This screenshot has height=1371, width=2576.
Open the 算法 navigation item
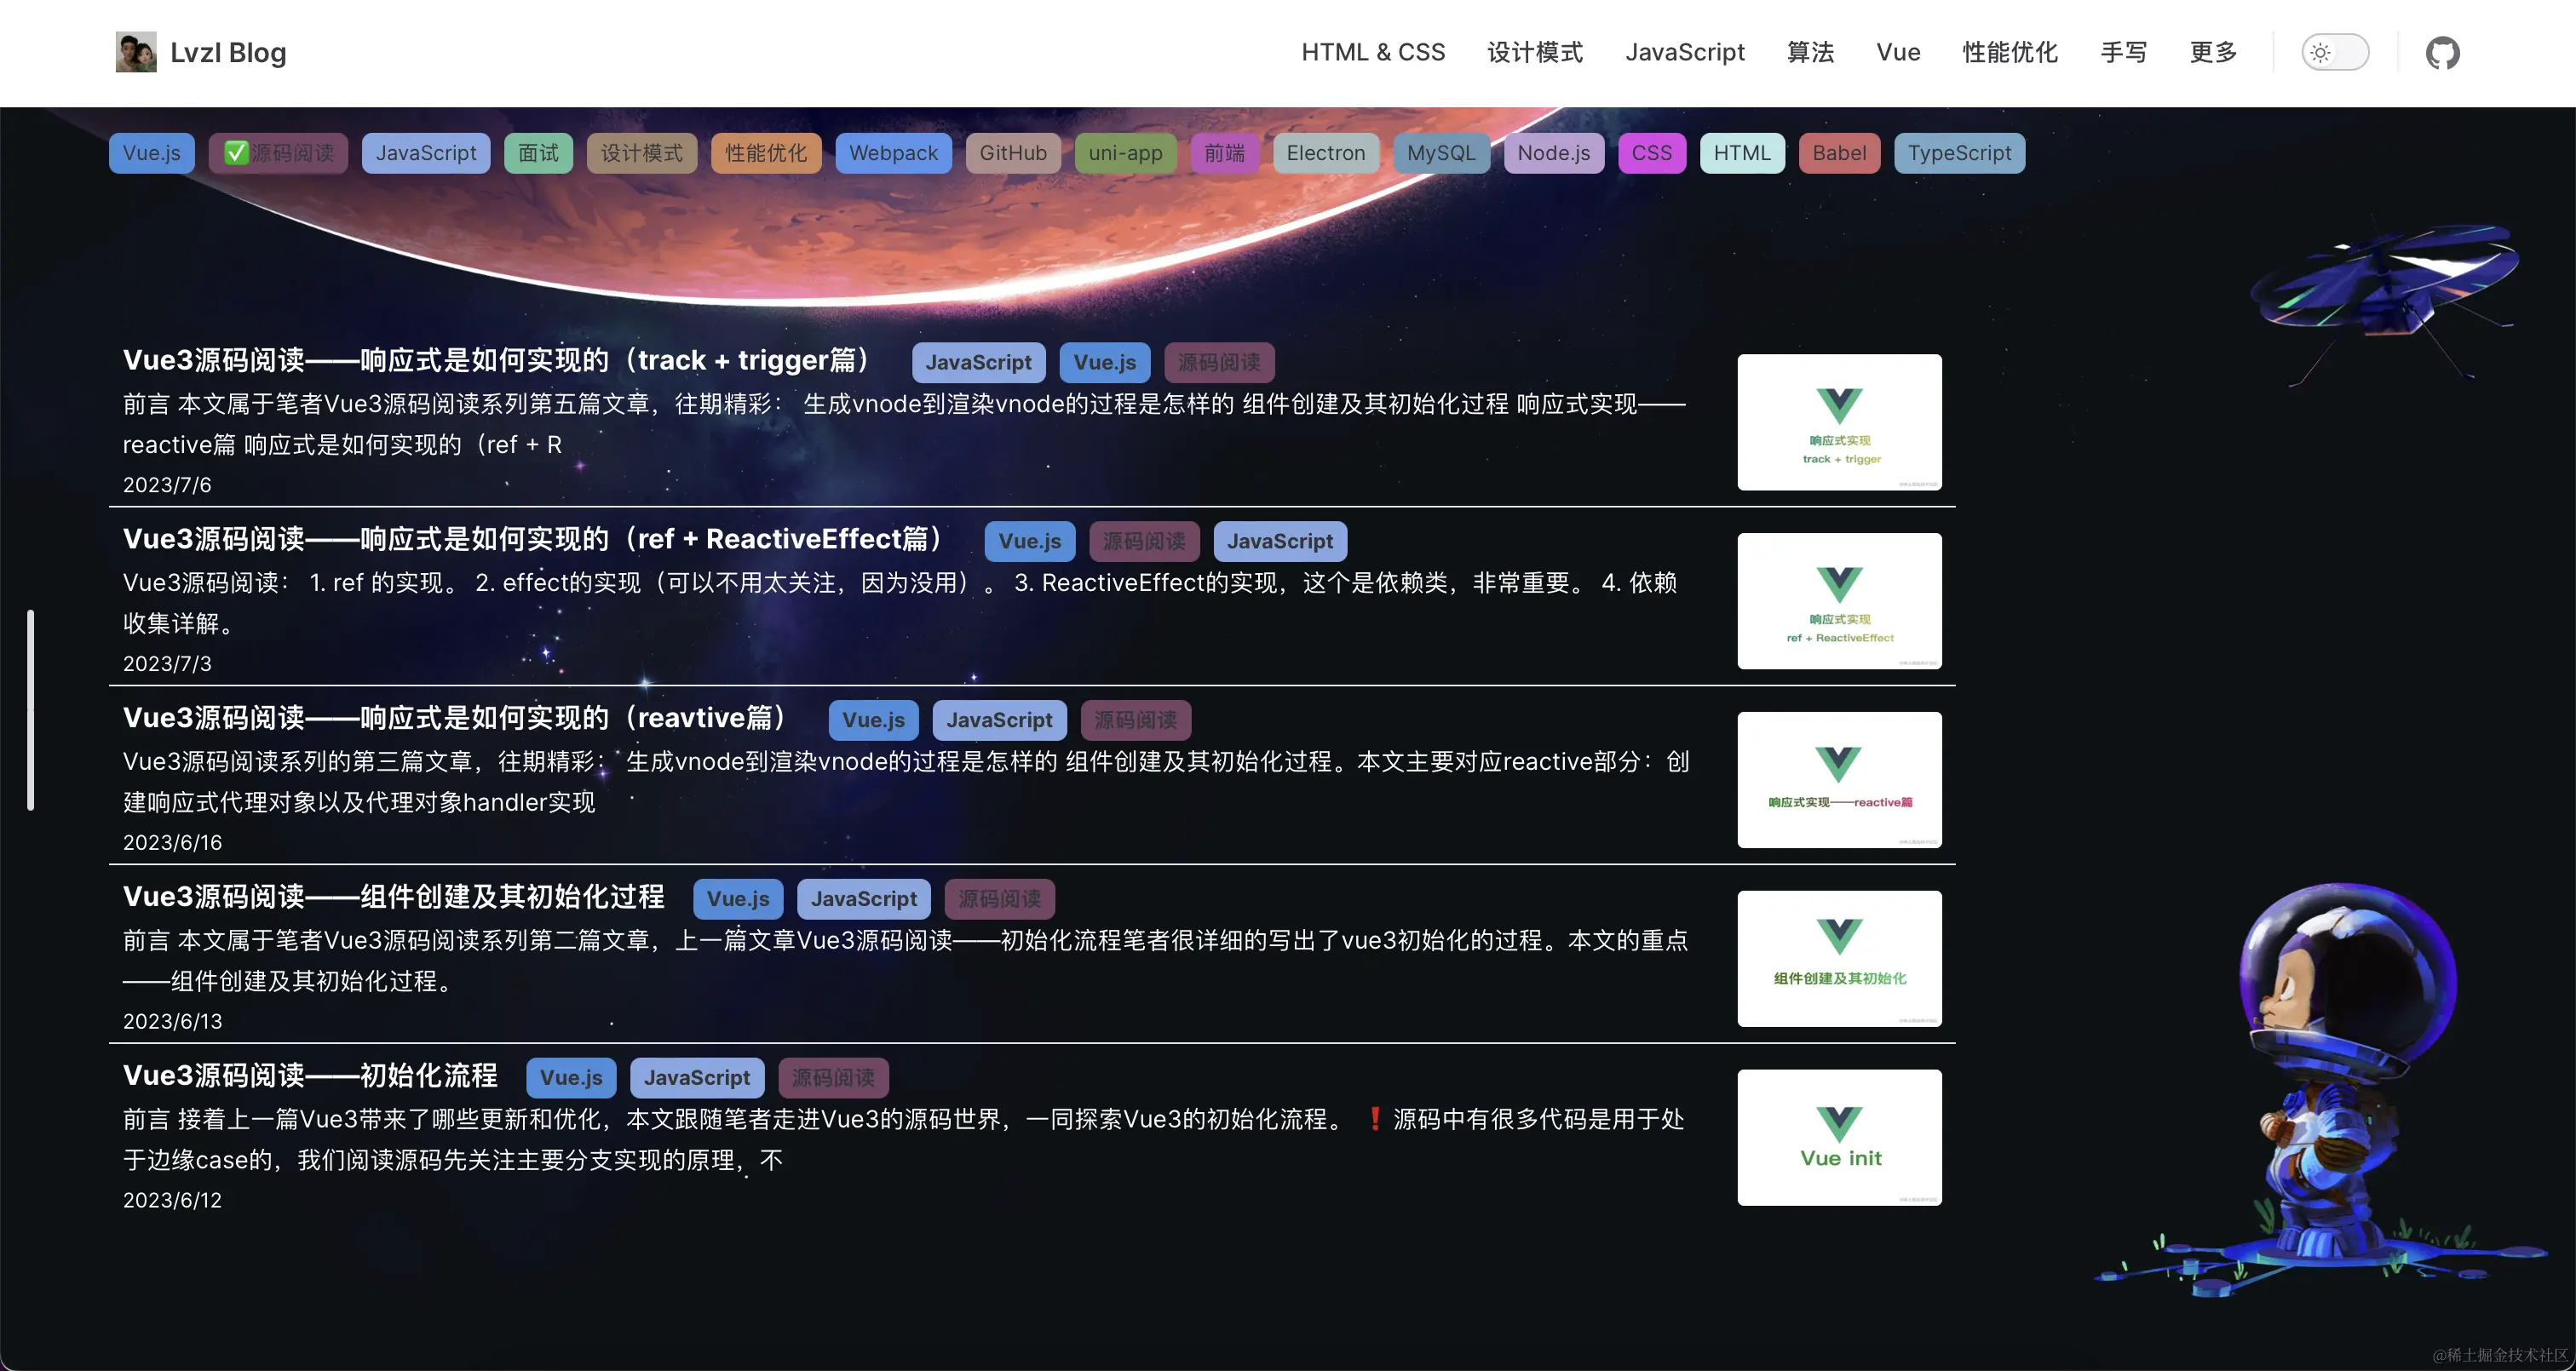tap(1810, 52)
